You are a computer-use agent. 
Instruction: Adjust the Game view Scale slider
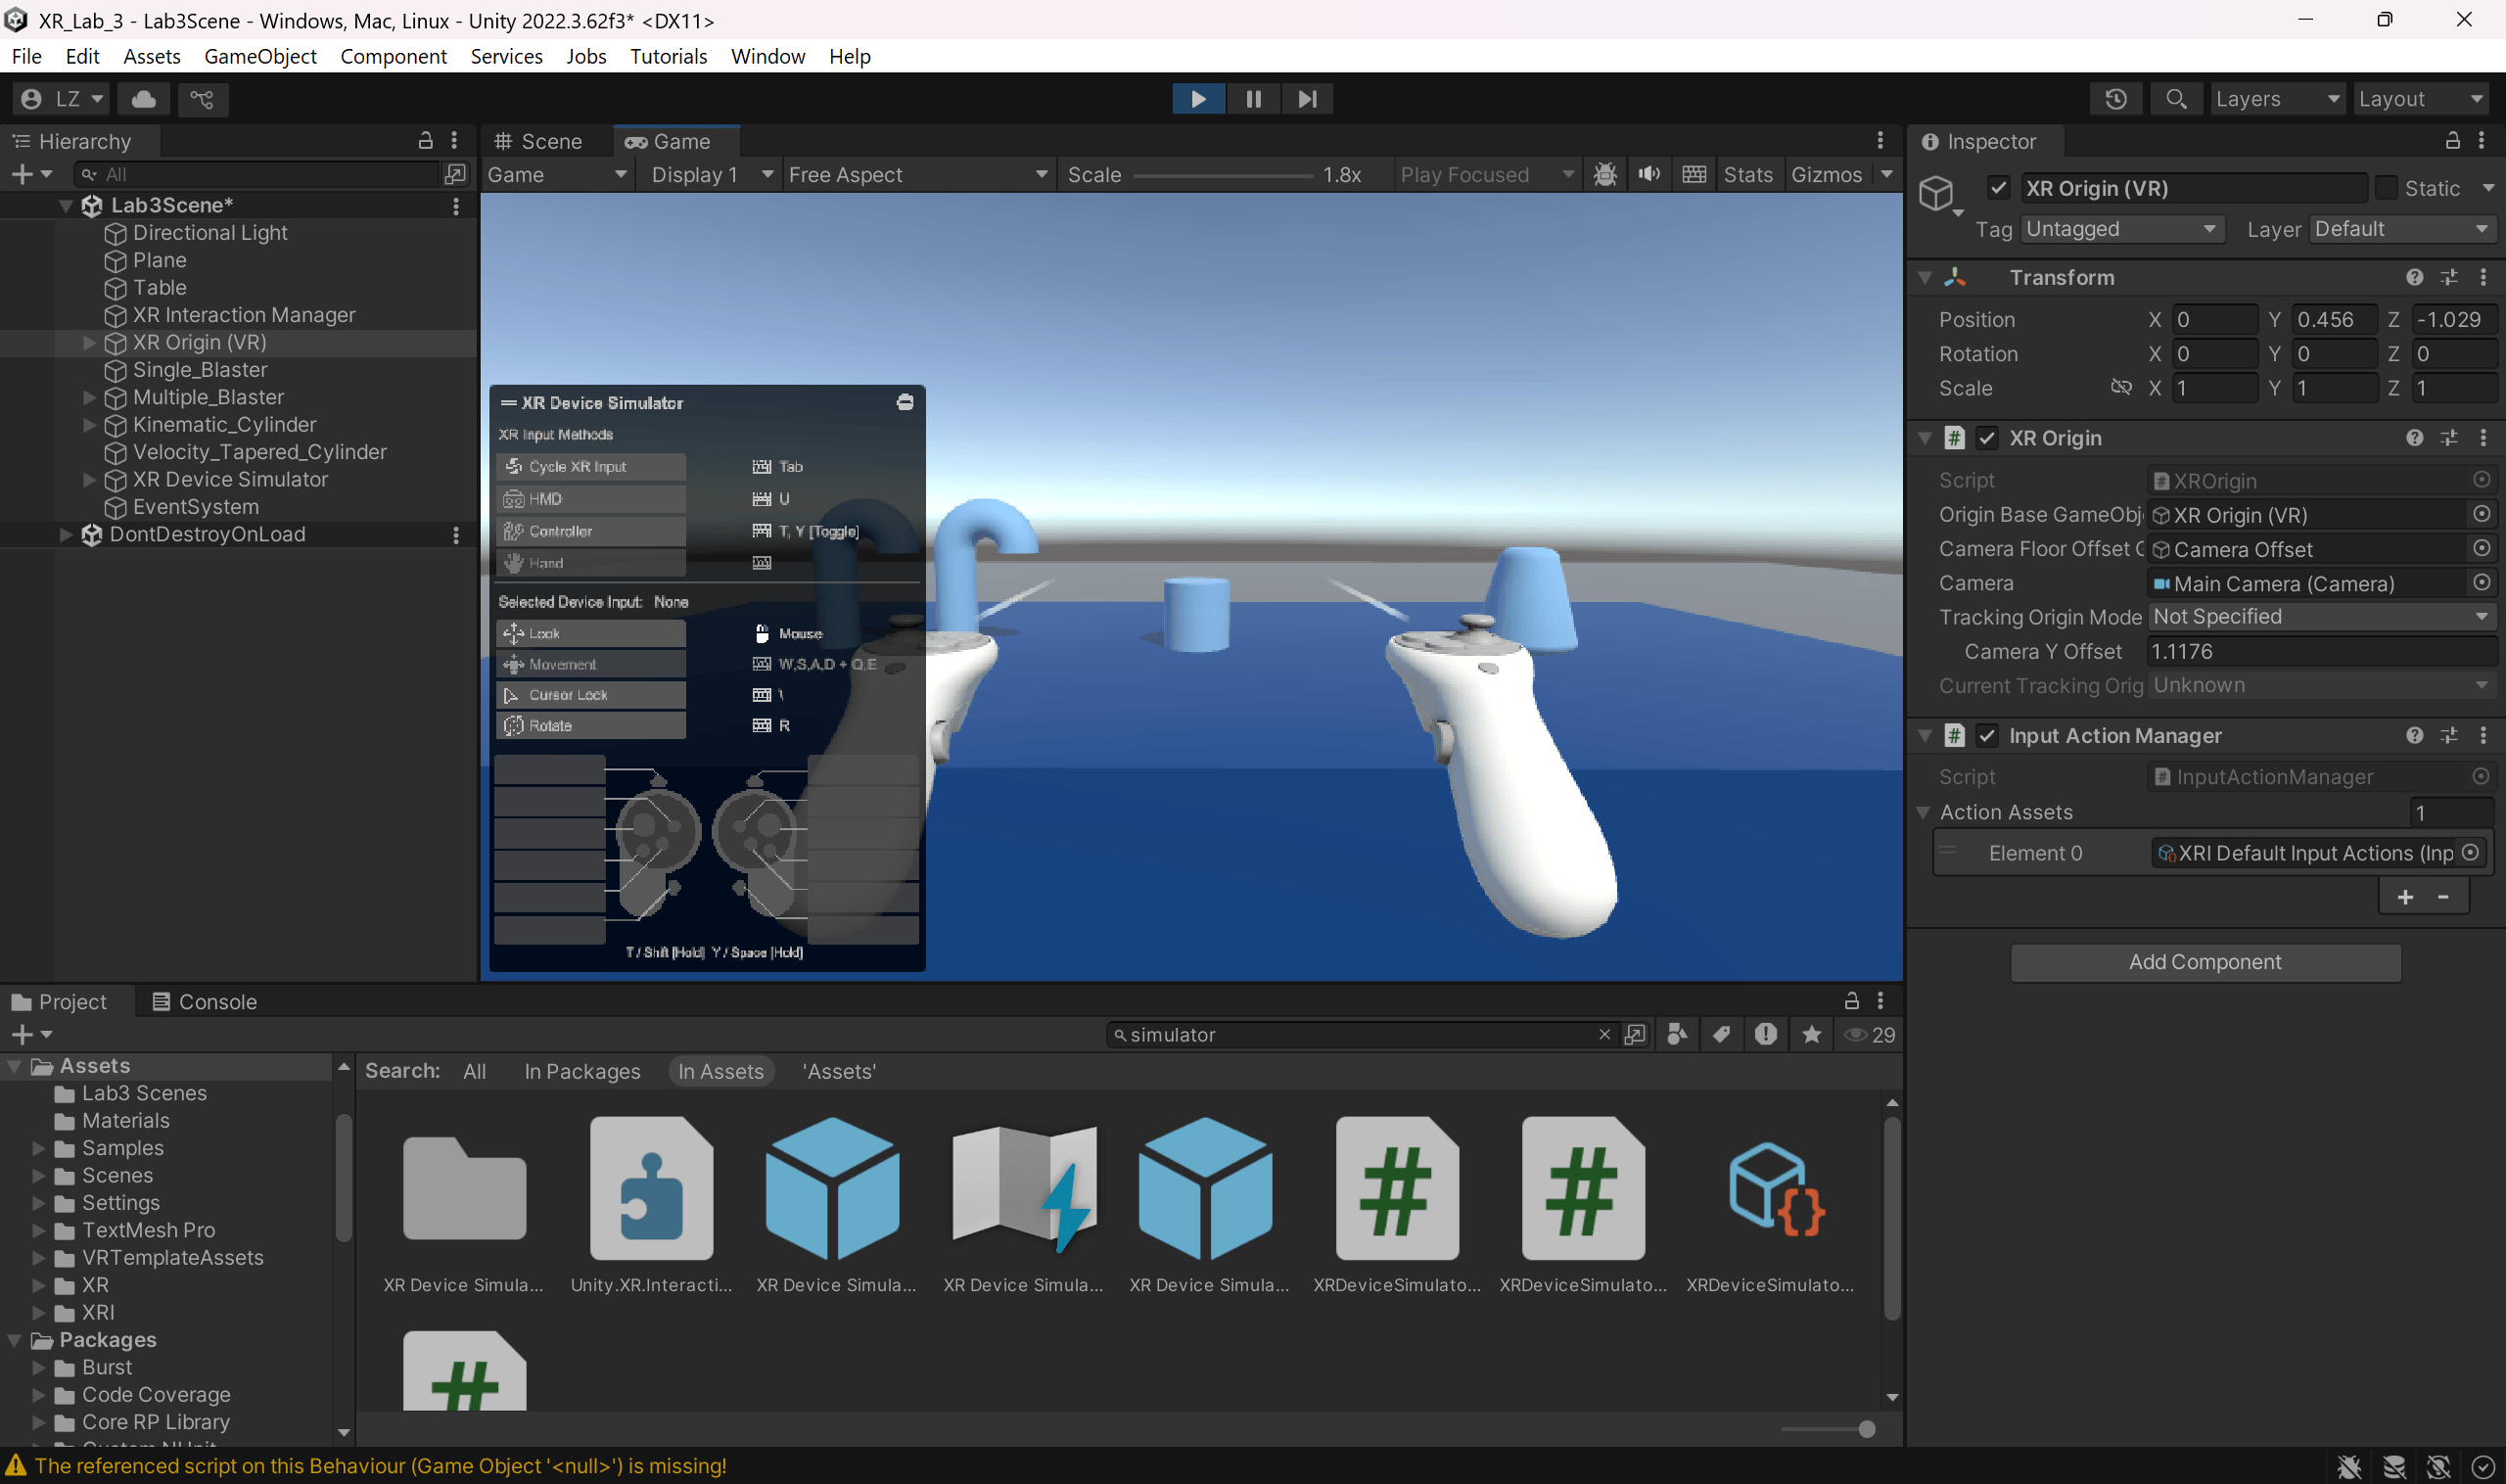[x=1222, y=176]
